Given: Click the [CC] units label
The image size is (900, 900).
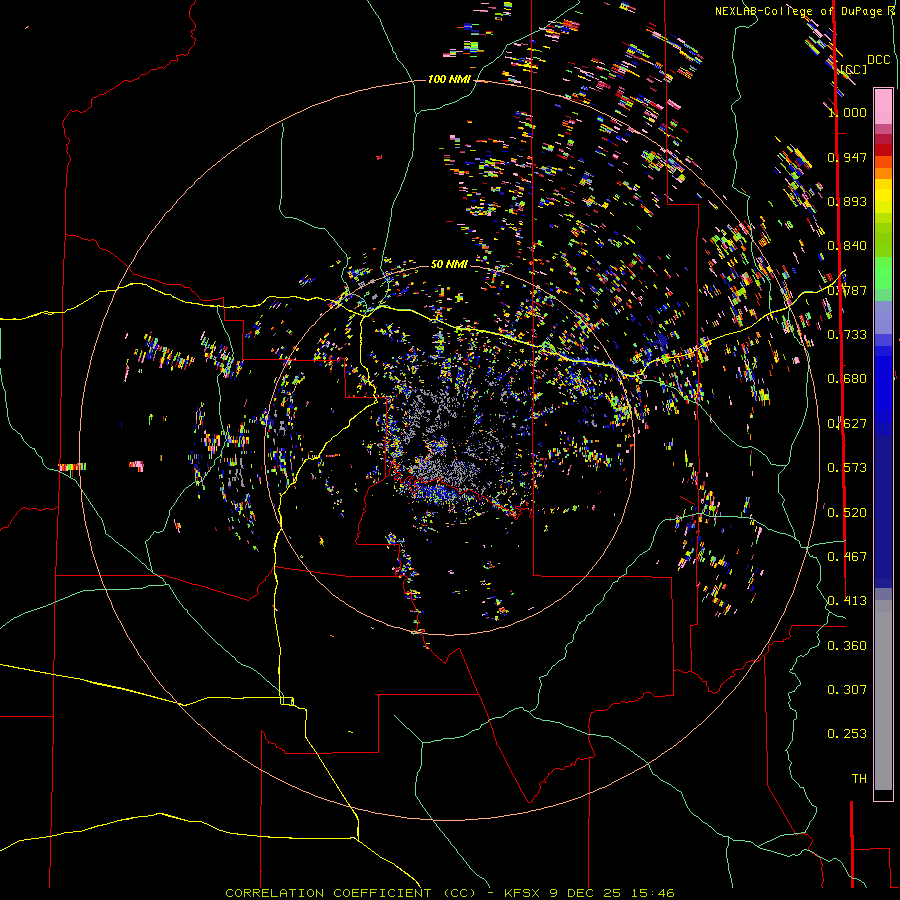Looking at the screenshot, I should pyautogui.click(x=854, y=69).
